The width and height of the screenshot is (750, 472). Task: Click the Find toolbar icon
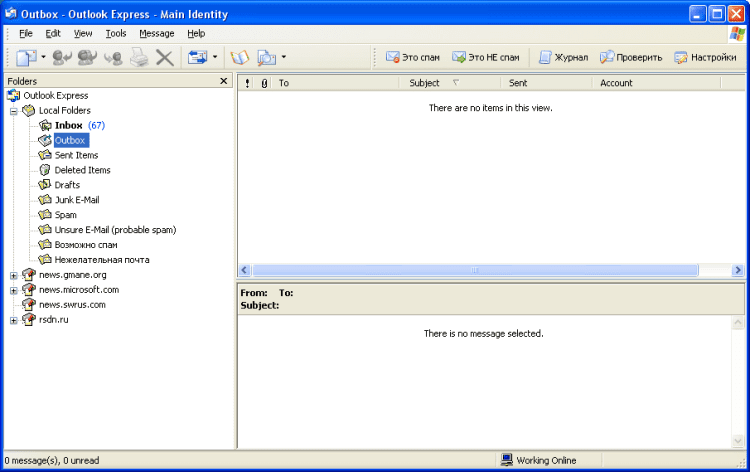coord(266,57)
